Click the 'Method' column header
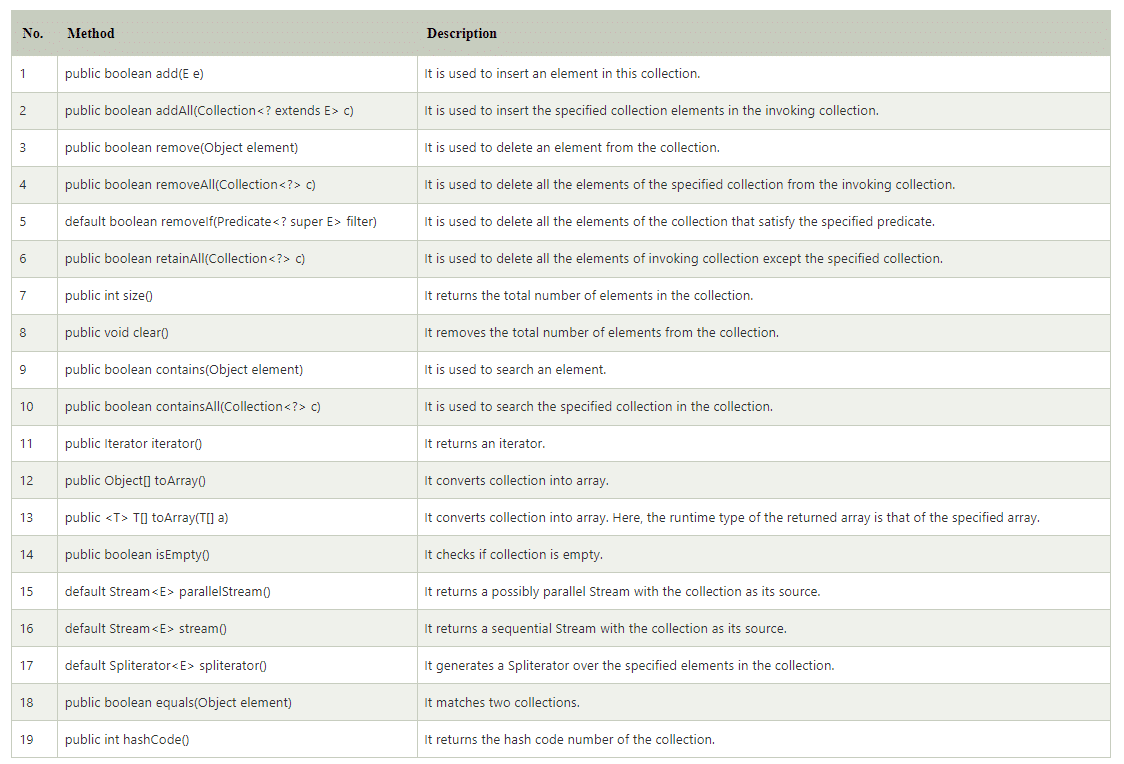 pos(237,33)
